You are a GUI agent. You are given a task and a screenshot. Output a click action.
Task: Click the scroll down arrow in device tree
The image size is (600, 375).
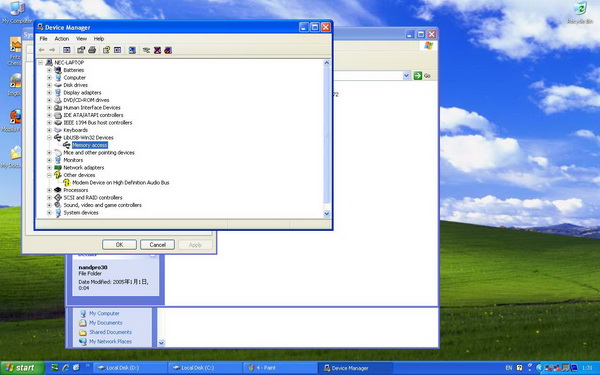pos(327,214)
